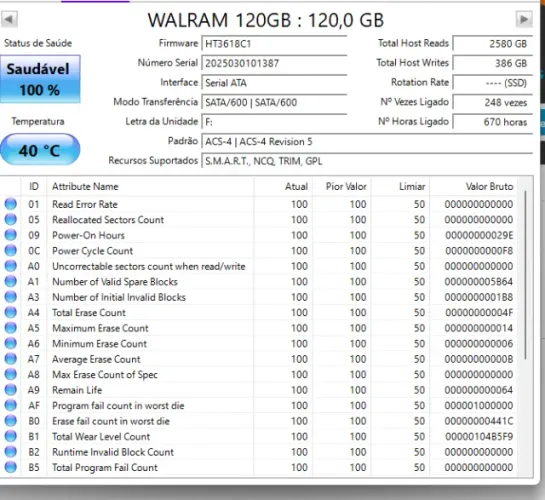Click the SATA/600 transfer mode field
This screenshot has width=545, height=500.
click(274, 103)
